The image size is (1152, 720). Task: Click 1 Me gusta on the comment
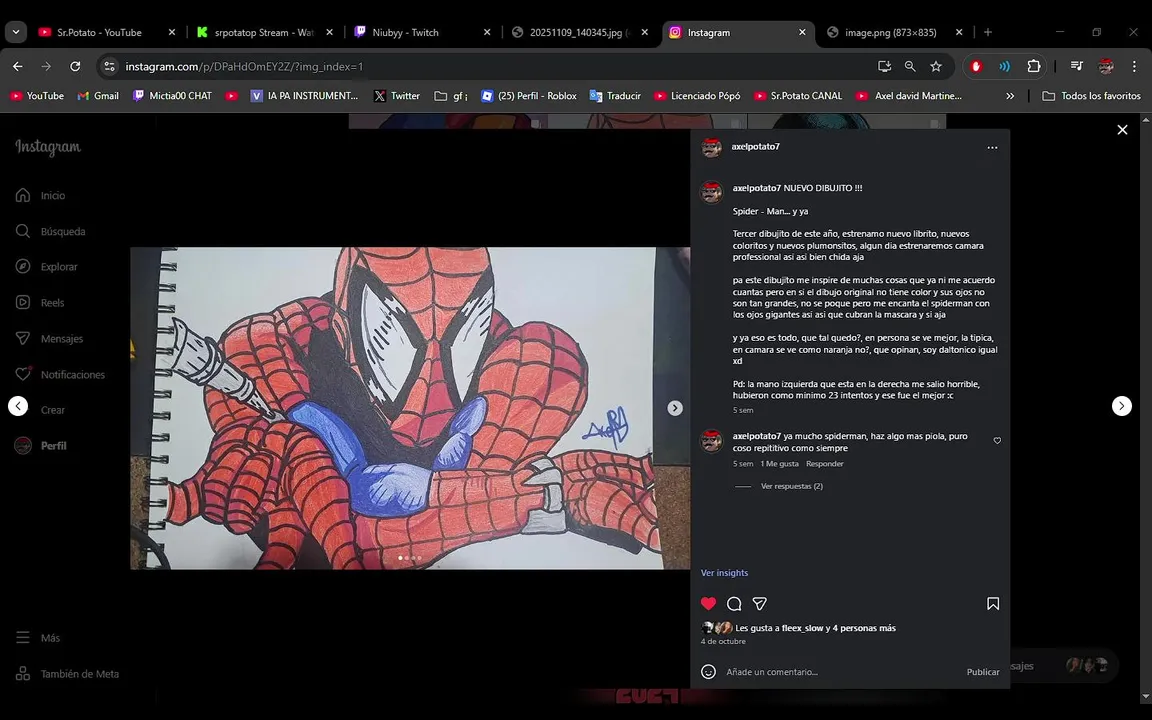tap(780, 464)
